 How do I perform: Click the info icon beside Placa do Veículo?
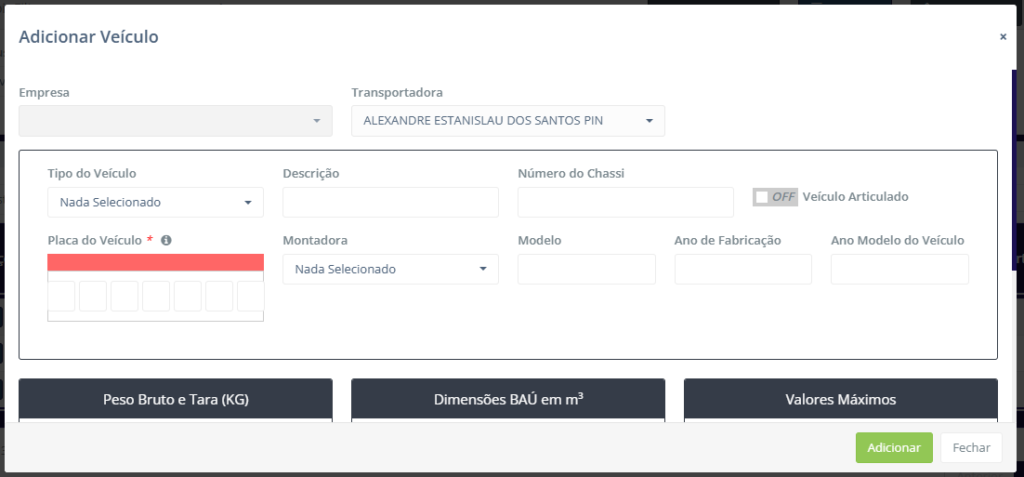click(166, 240)
